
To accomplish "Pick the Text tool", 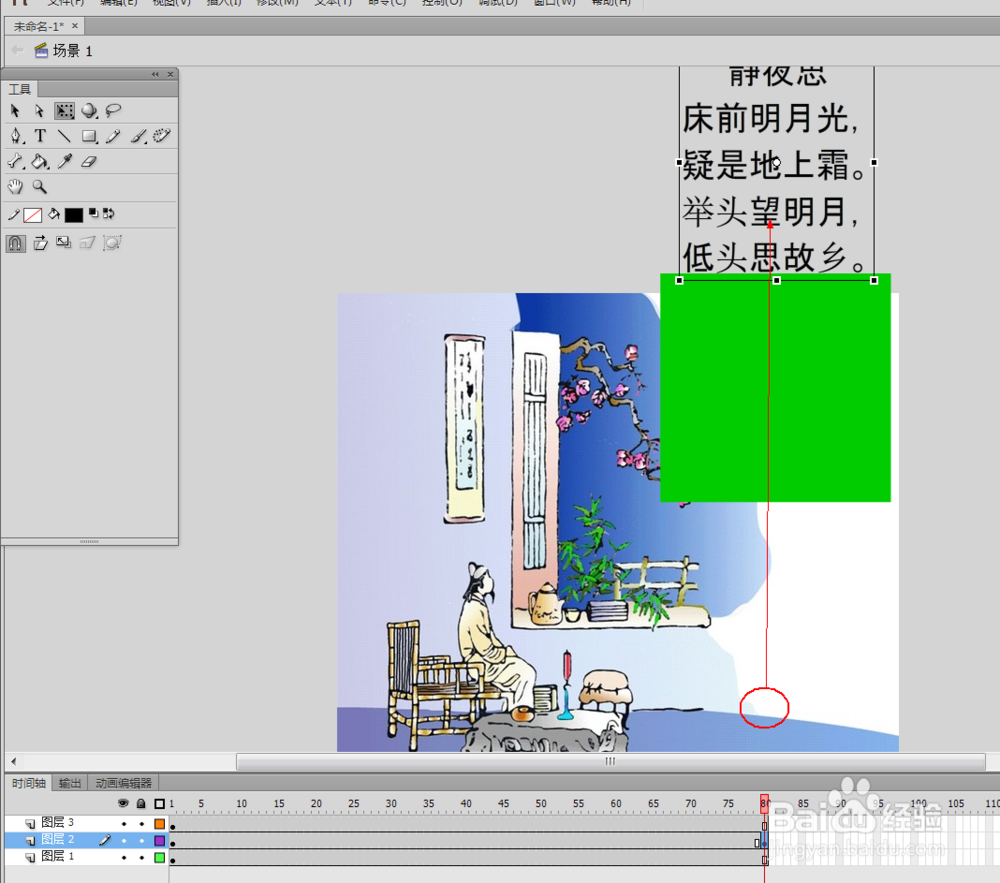I will [40, 136].
